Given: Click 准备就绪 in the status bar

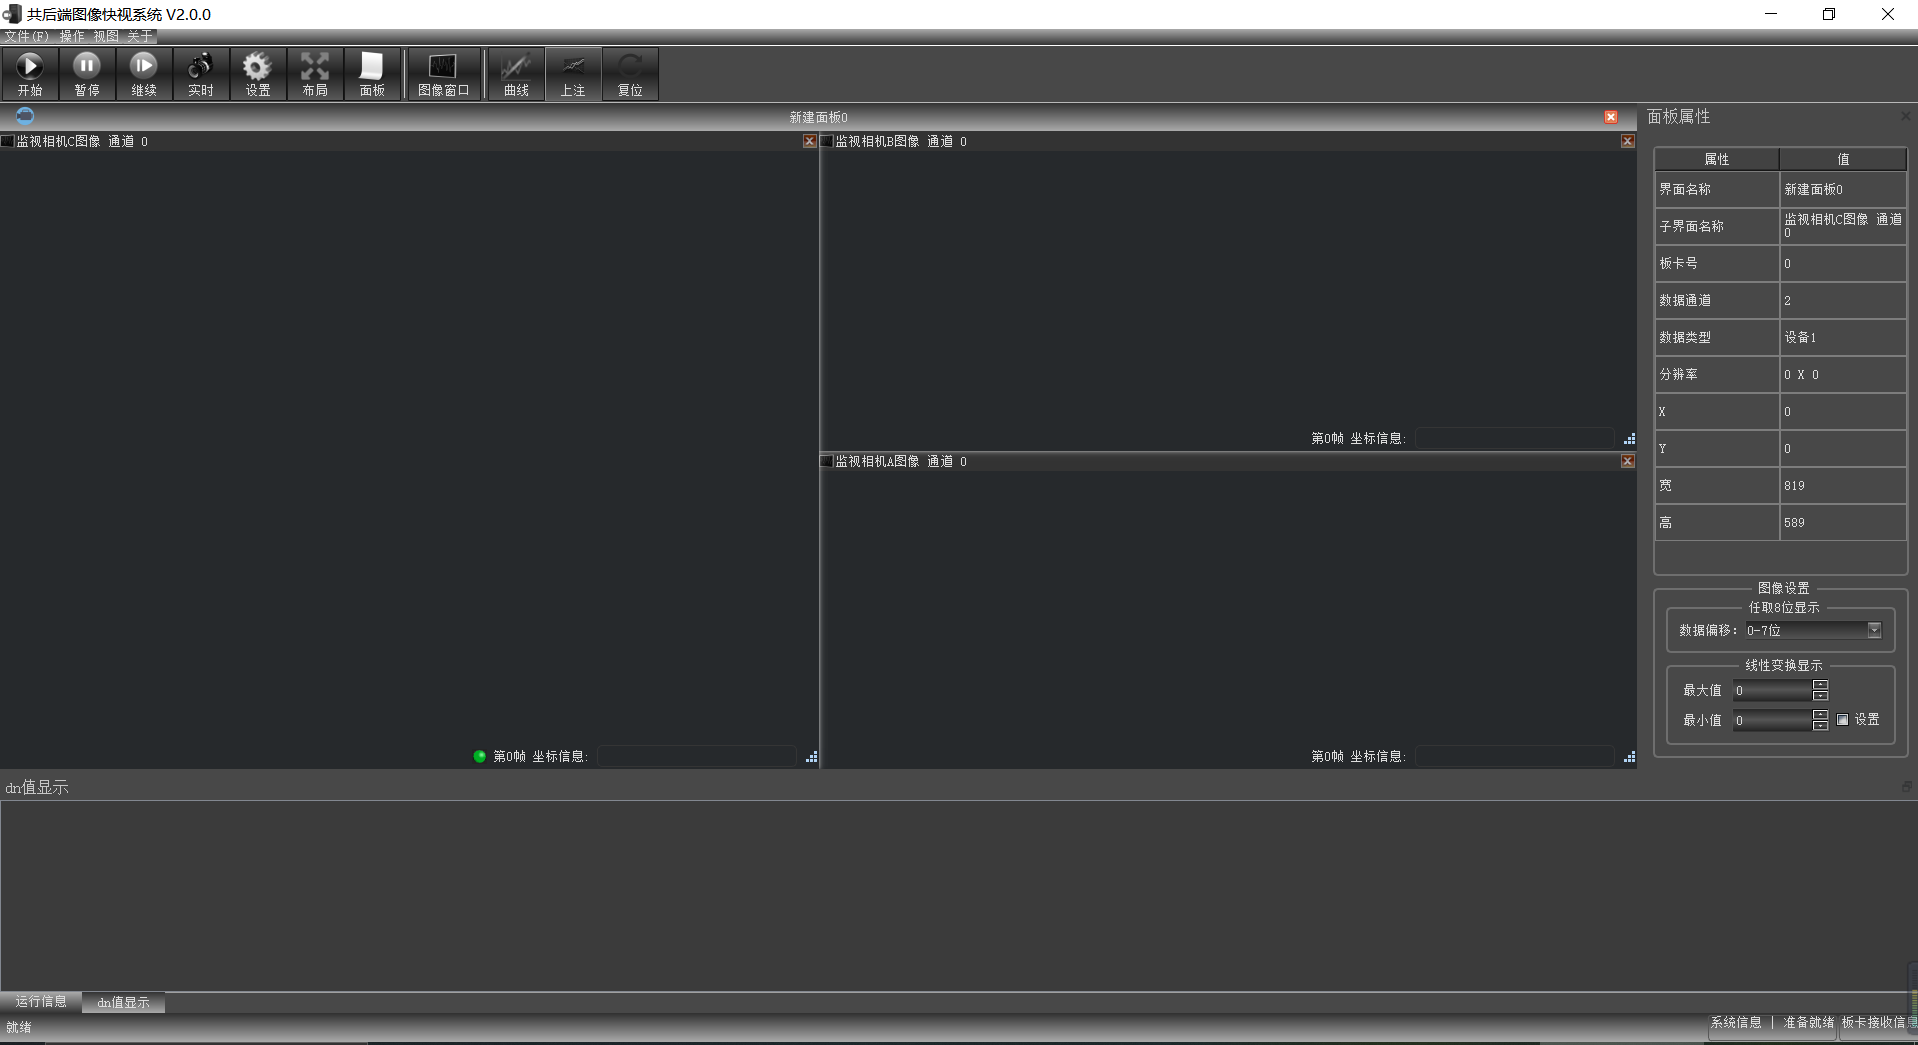Looking at the screenshot, I should click(1809, 1022).
